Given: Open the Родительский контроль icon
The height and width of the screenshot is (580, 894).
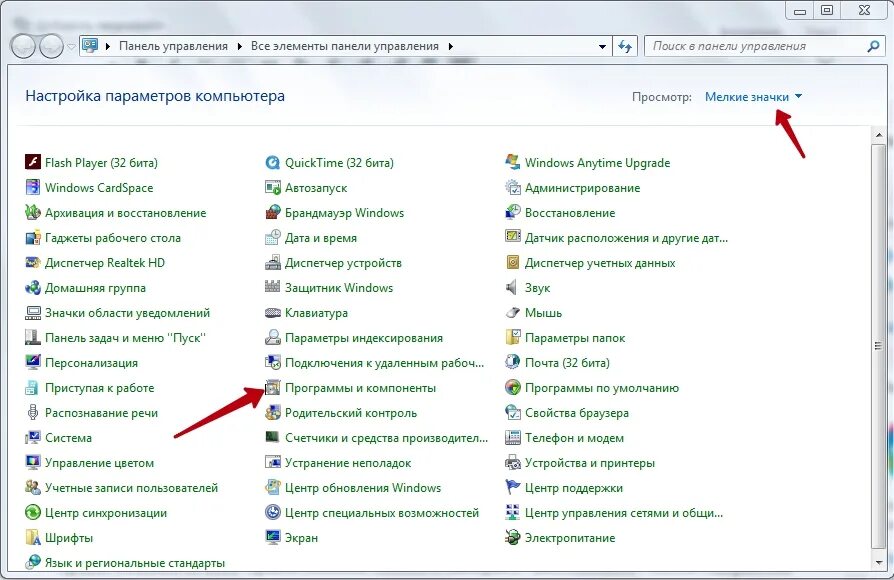Looking at the screenshot, I should (x=273, y=413).
